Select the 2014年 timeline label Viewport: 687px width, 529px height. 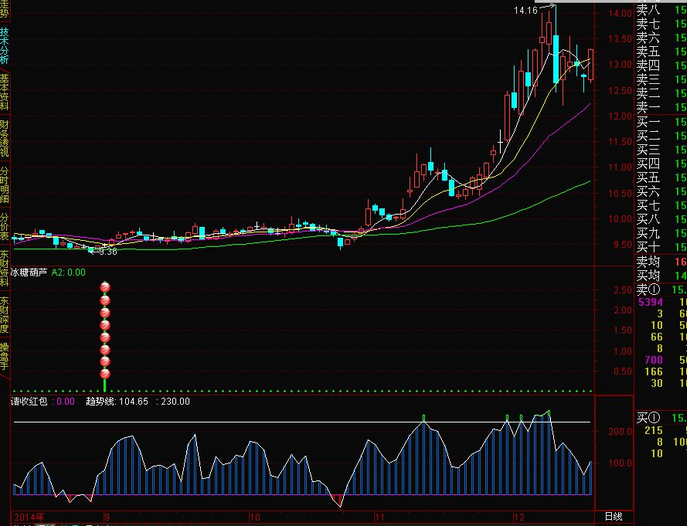pyautogui.click(x=29, y=517)
